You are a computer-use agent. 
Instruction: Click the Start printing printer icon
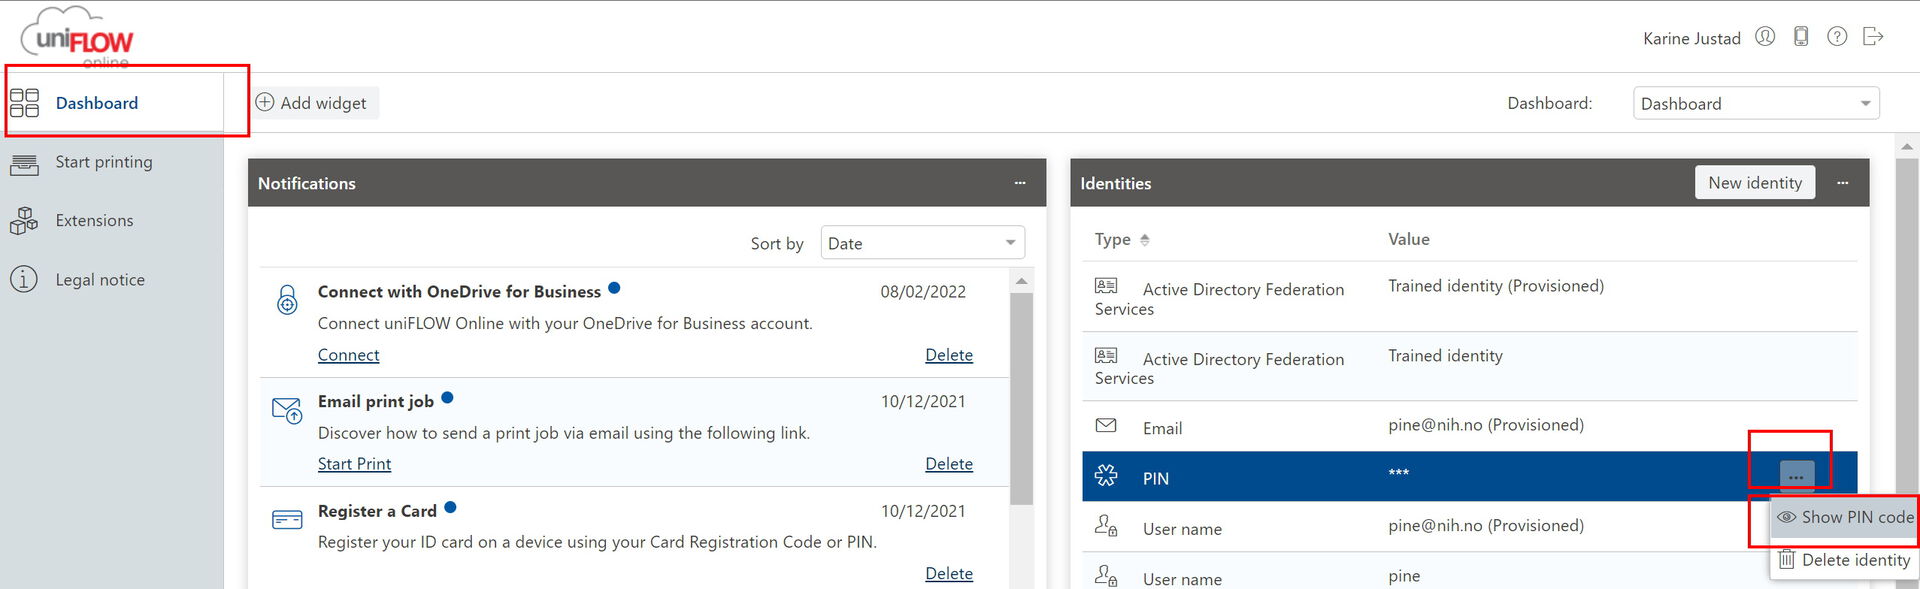tap(24, 163)
